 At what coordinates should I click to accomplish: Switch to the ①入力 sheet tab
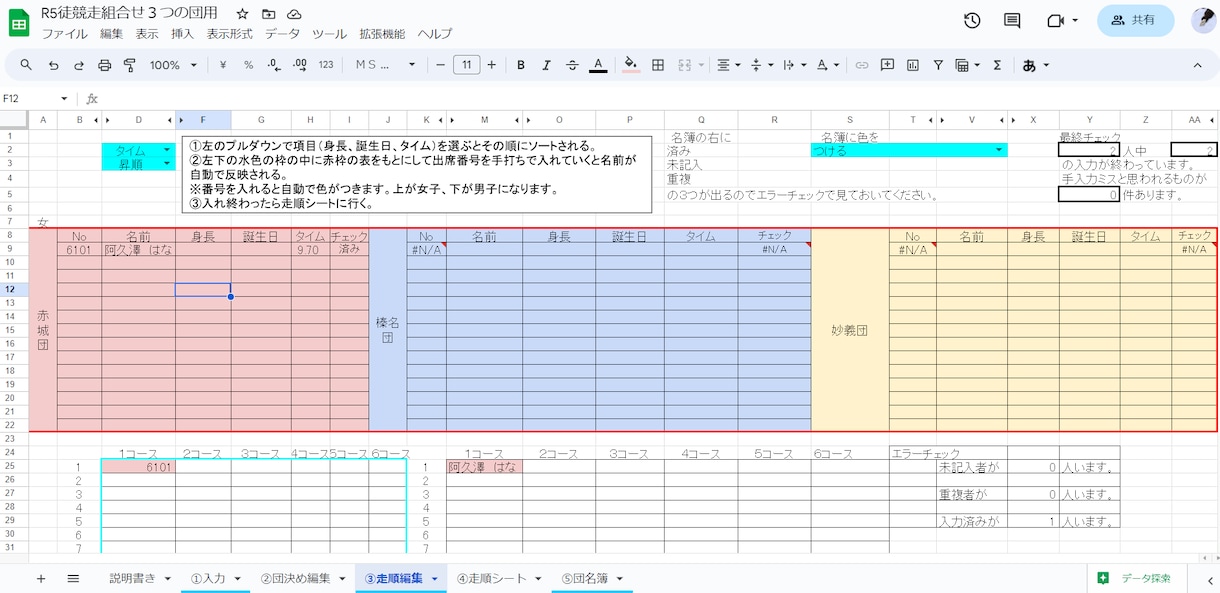coord(215,578)
